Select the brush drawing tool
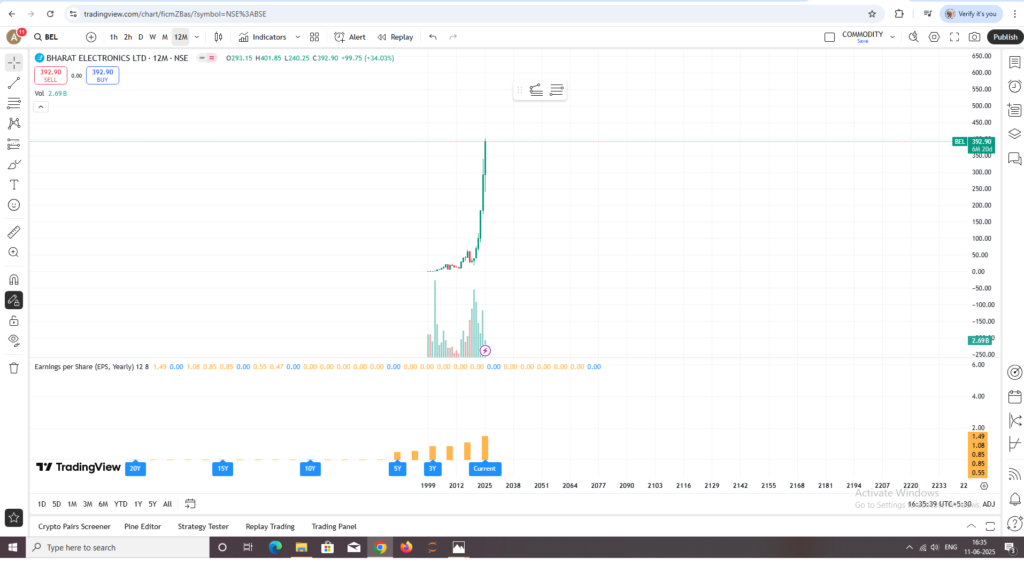Image resolution: width=1024 pixels, height=574 pixels. [14, 165]
